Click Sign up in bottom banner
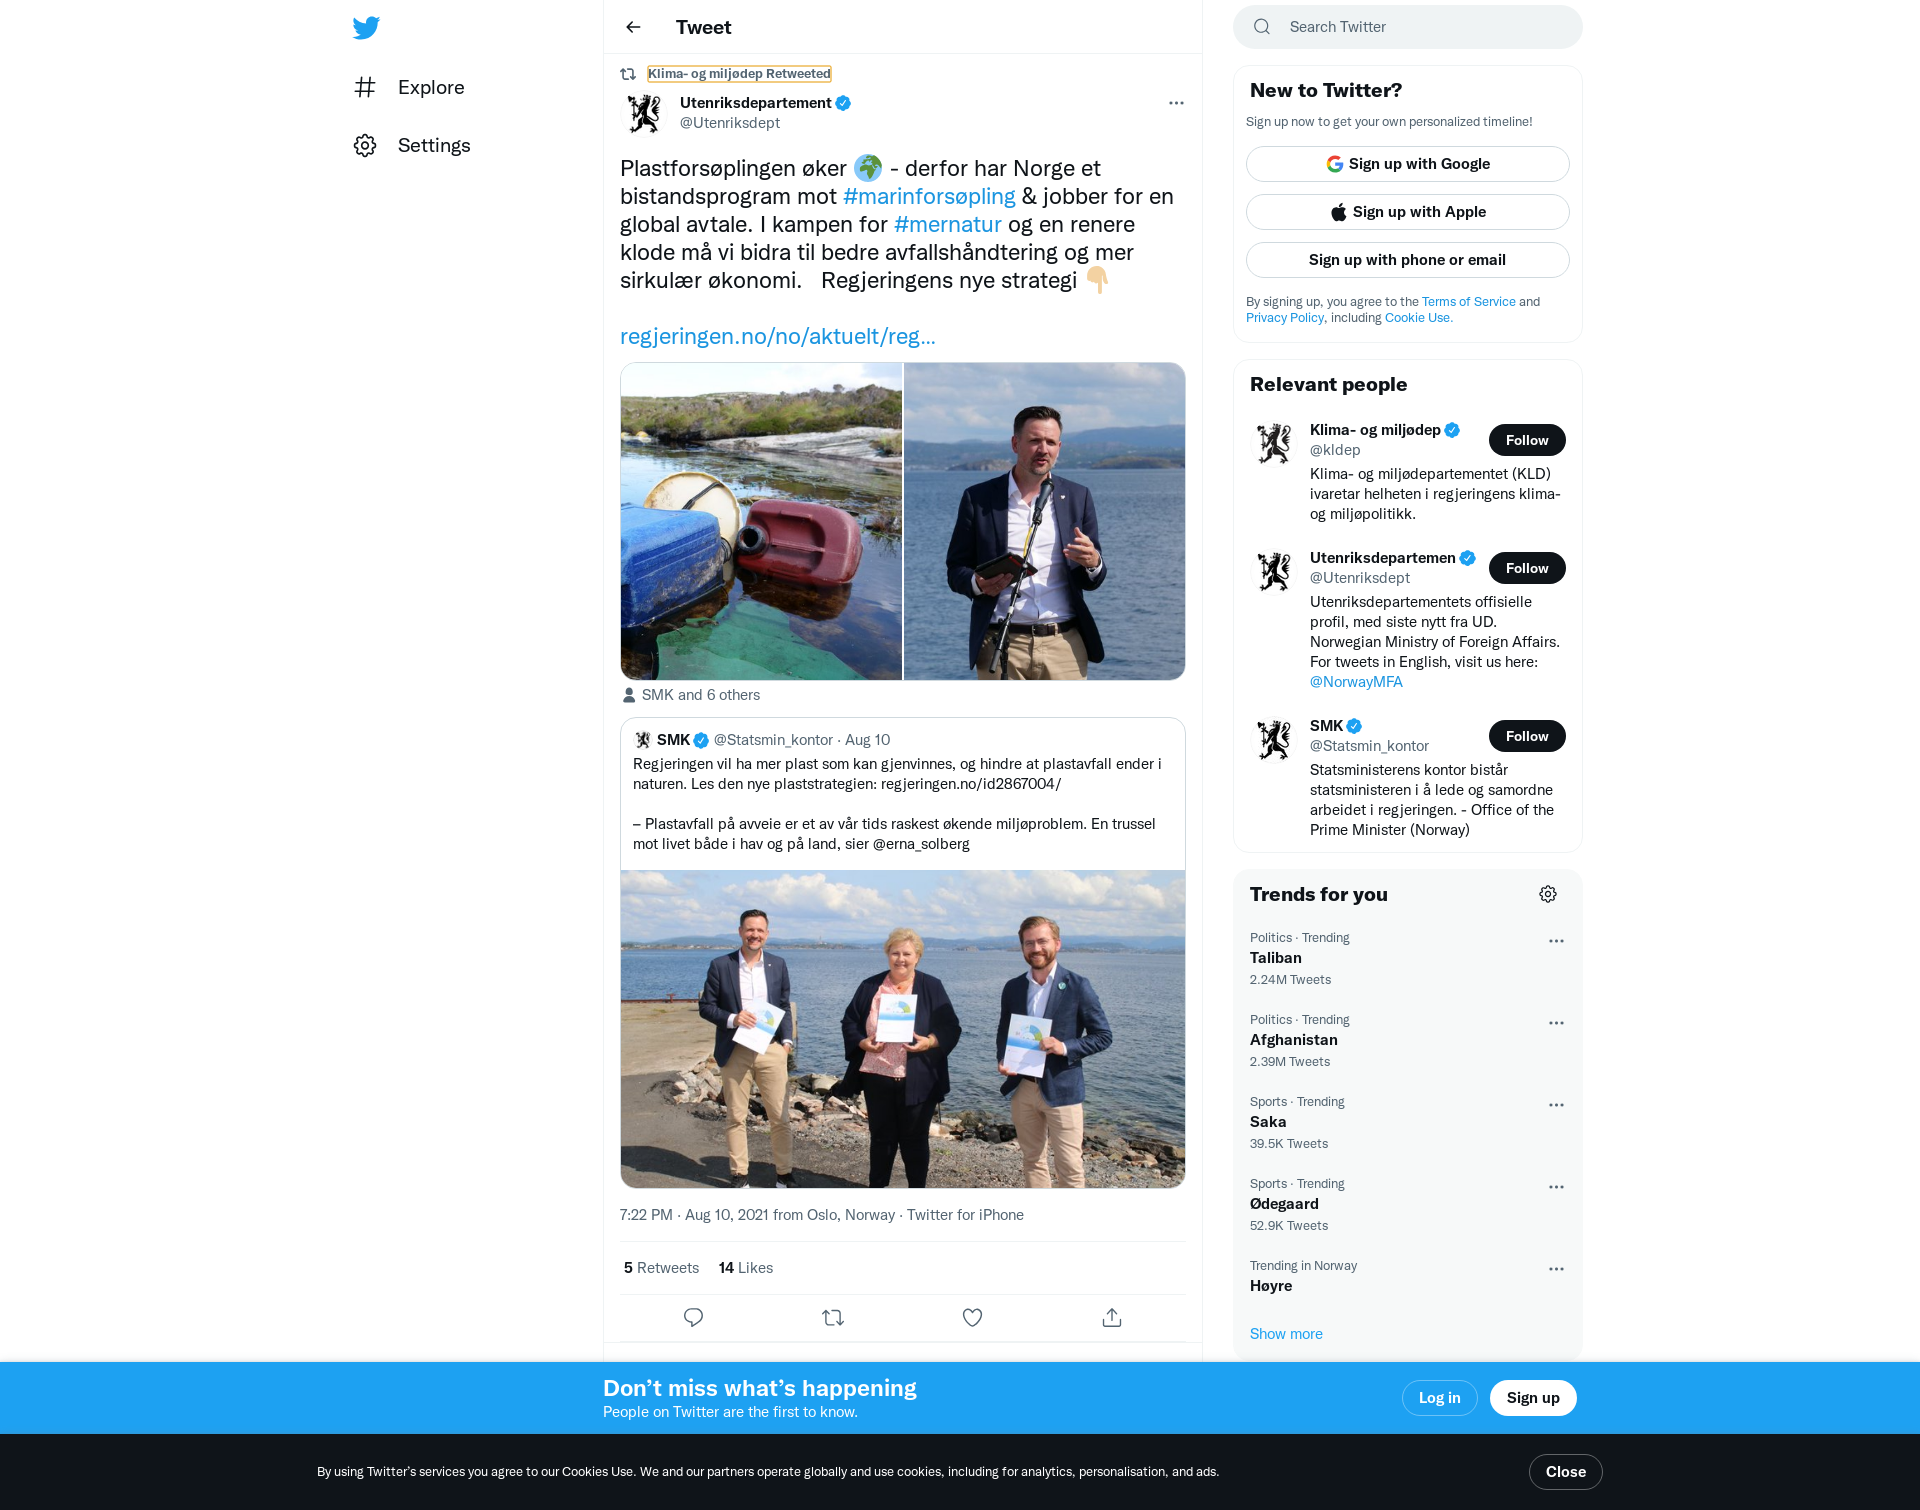This screenshot has width=1920, height=1510. 1533,1398
